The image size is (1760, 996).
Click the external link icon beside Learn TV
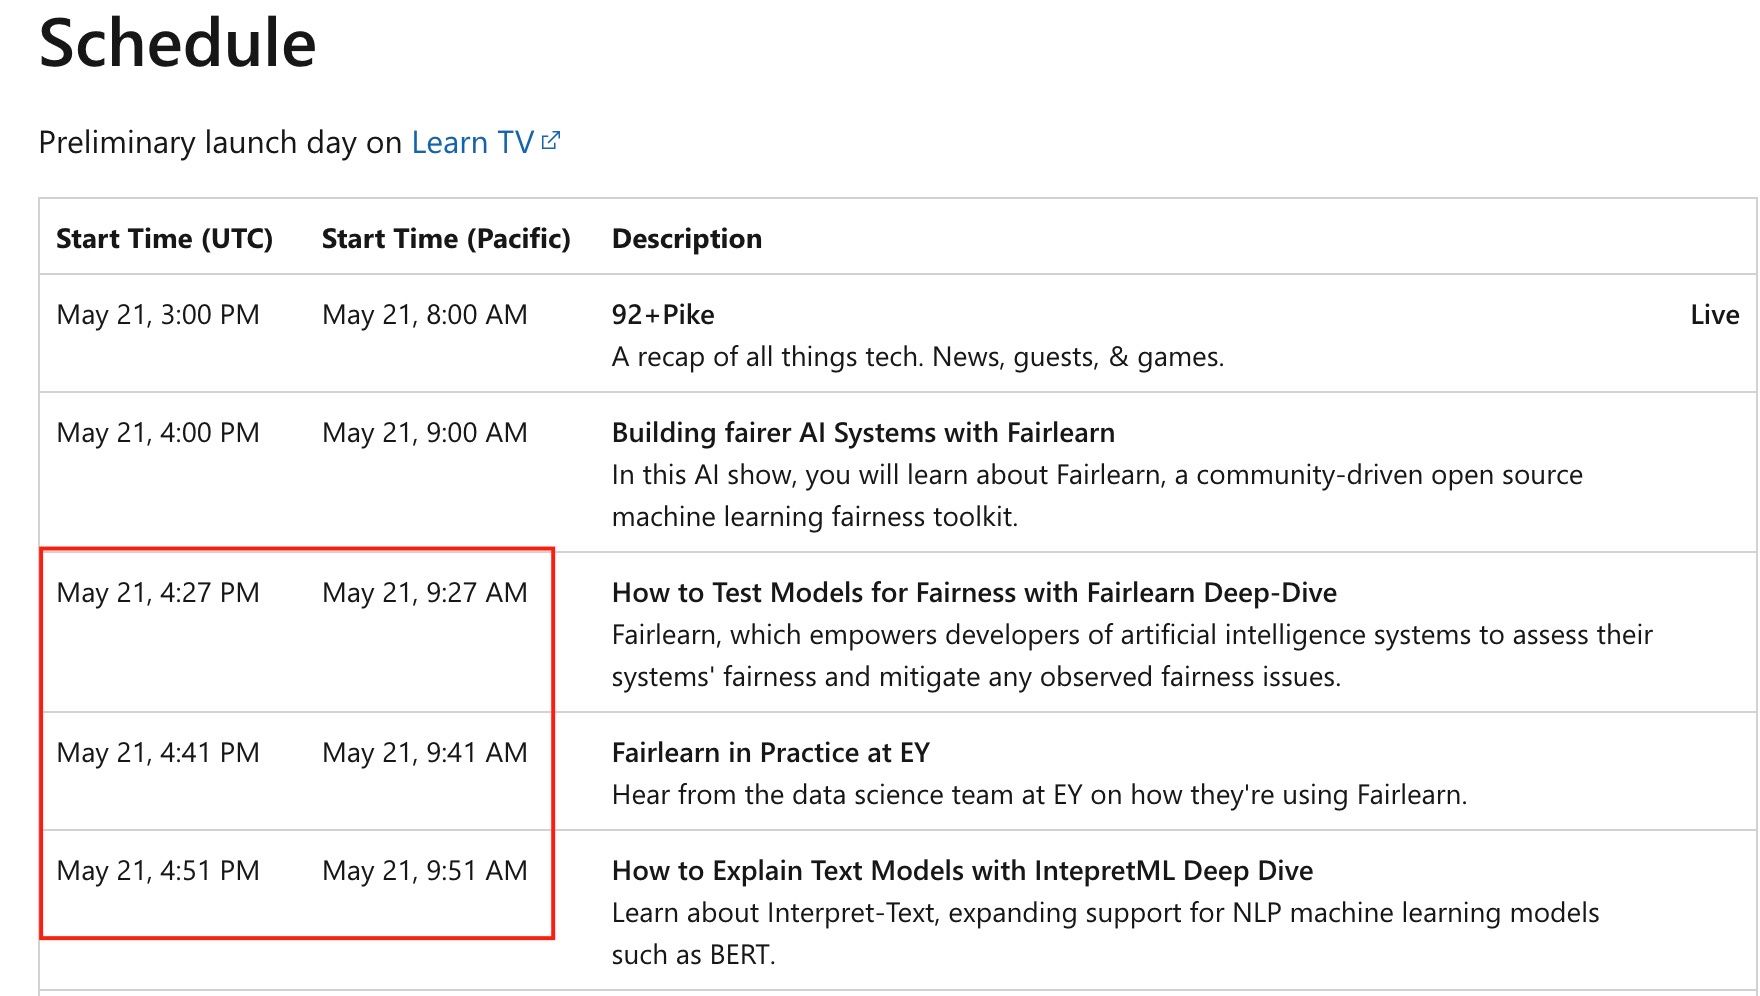551,141
